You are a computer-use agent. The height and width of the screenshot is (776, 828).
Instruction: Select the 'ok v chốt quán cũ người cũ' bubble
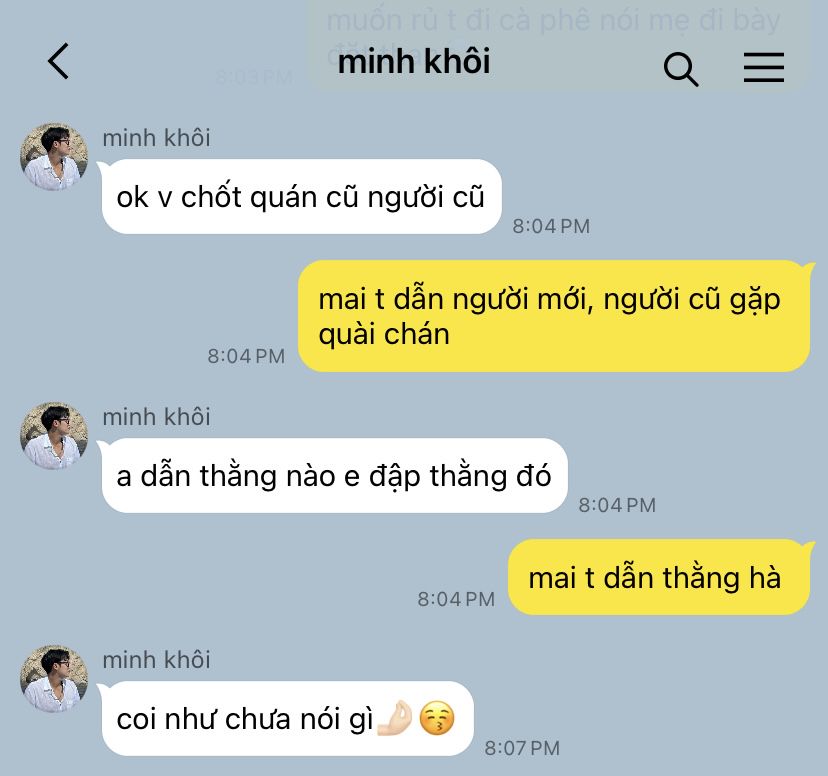[301, 196]
